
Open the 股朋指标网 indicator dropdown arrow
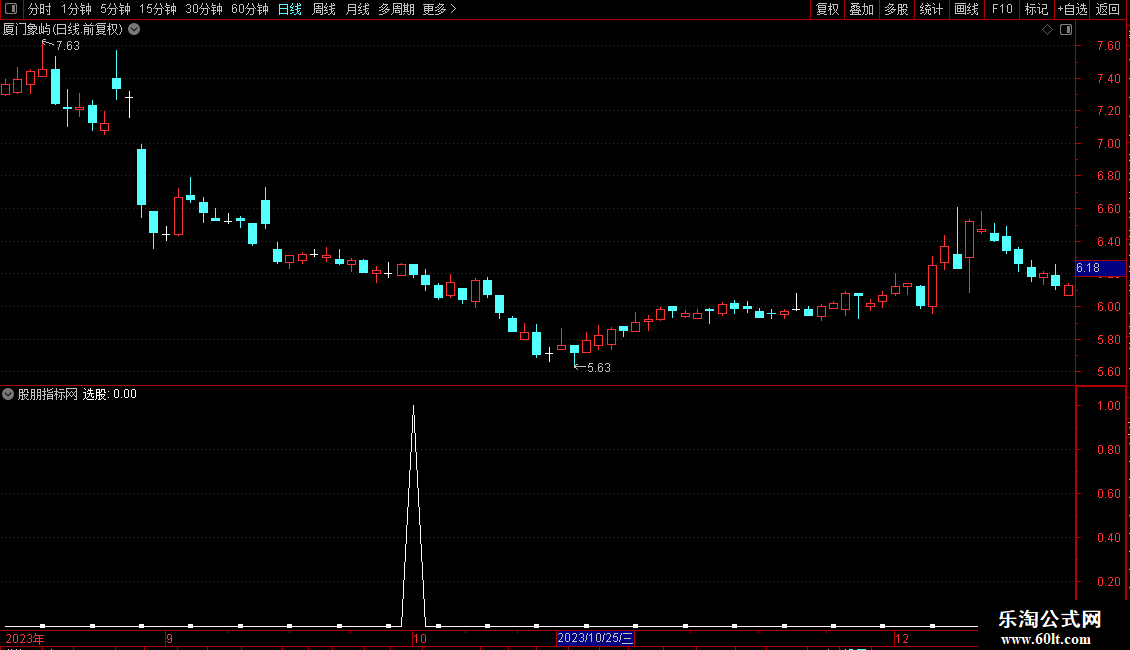pos(8,394)
